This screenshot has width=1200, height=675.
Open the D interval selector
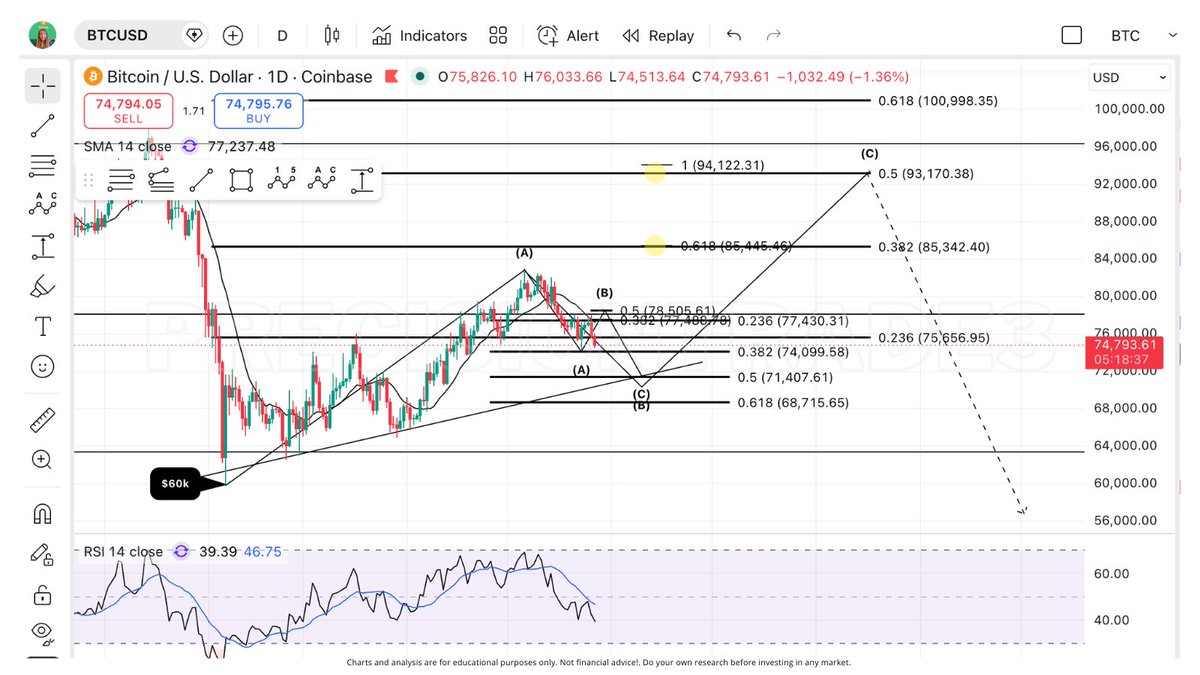pos(282,35)
